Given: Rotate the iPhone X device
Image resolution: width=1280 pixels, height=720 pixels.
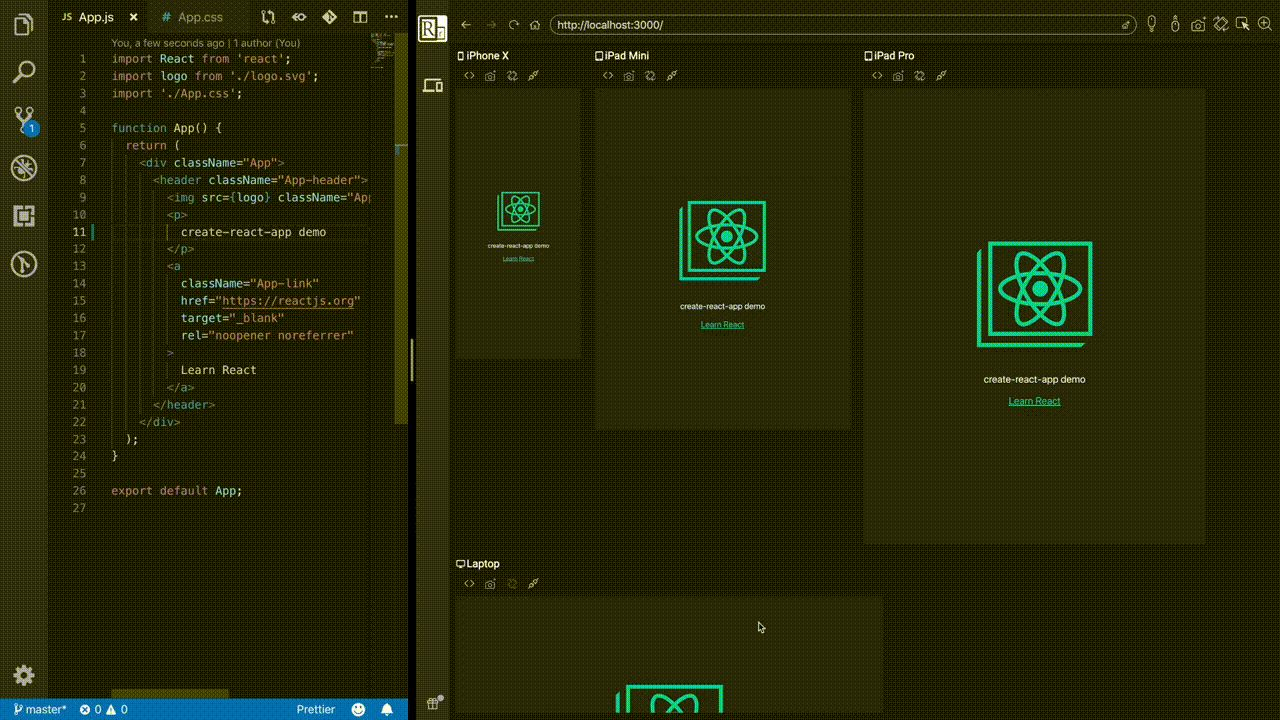Looking at the screenshot, I should click(x=512, y=76).
